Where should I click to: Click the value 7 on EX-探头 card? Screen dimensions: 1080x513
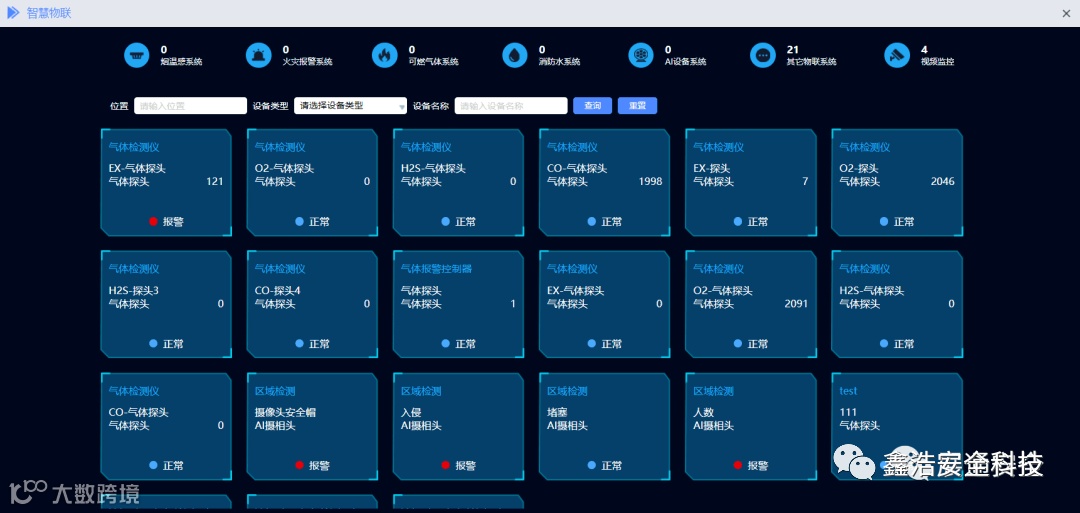click(805, 182)
